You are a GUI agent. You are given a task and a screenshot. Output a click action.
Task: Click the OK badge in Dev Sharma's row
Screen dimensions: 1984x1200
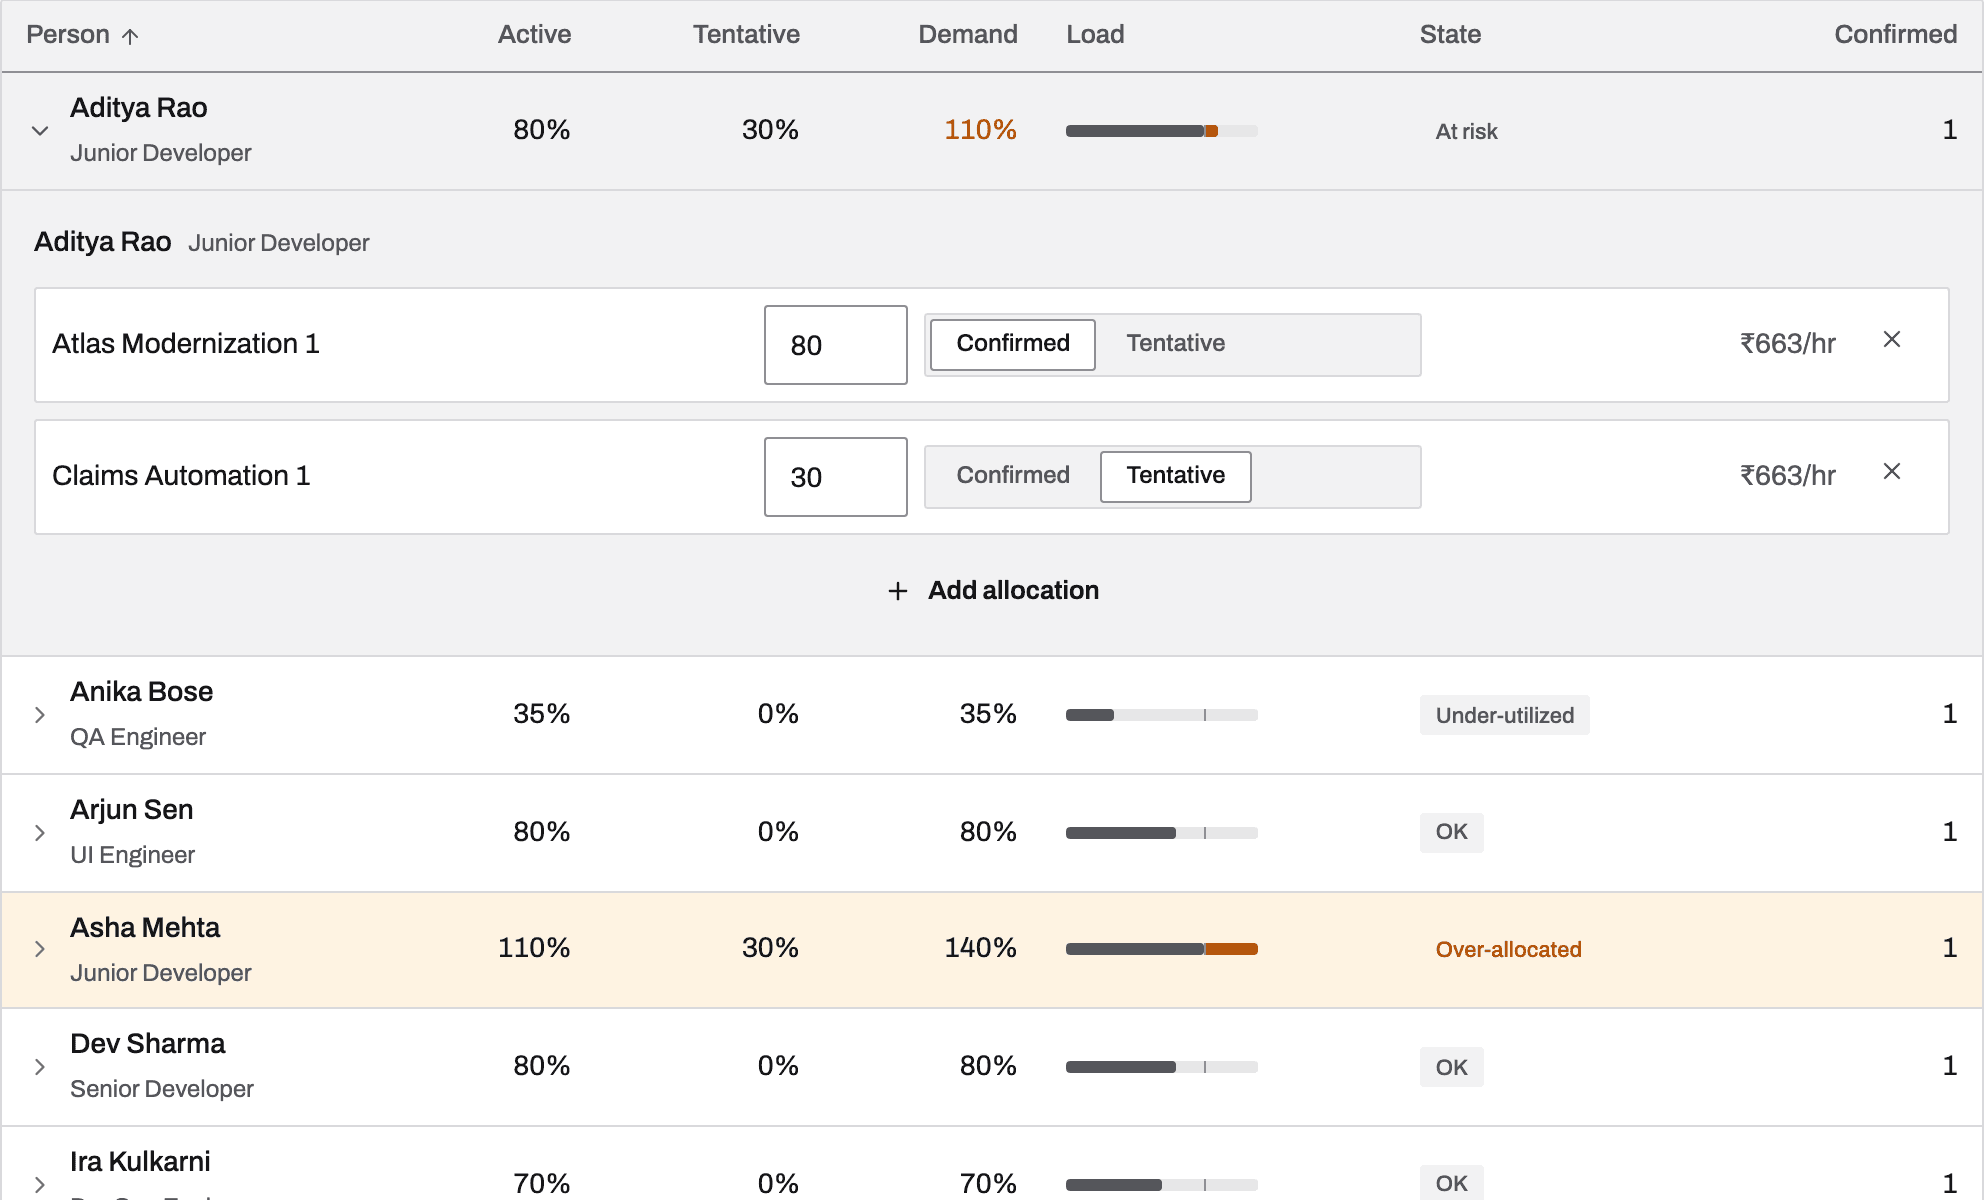click(1452, 1067)
